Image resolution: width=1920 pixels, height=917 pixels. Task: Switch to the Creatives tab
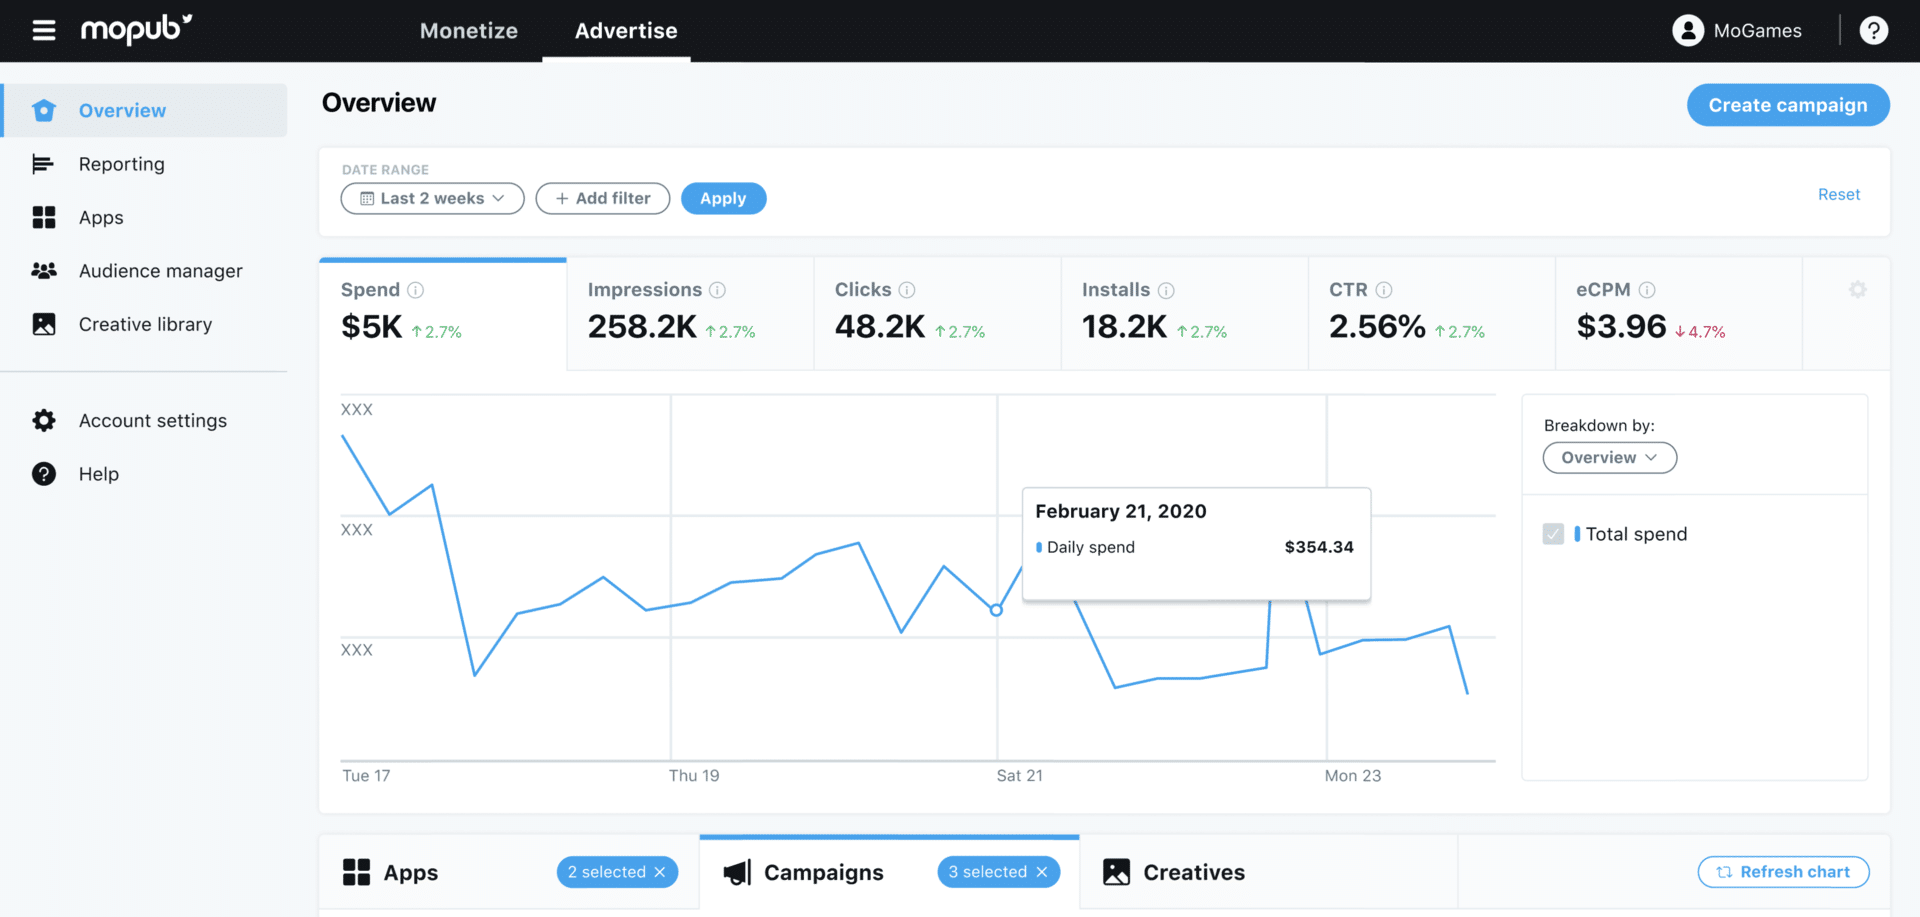(1192, 871)
